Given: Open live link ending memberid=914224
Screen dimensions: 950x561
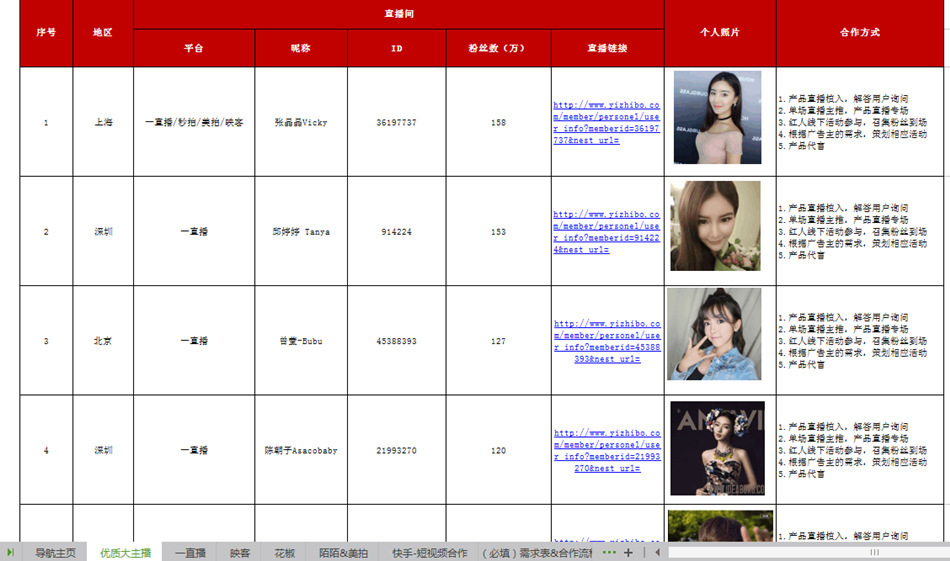Looking at the screenshot, I should click(x=606, y=232).
